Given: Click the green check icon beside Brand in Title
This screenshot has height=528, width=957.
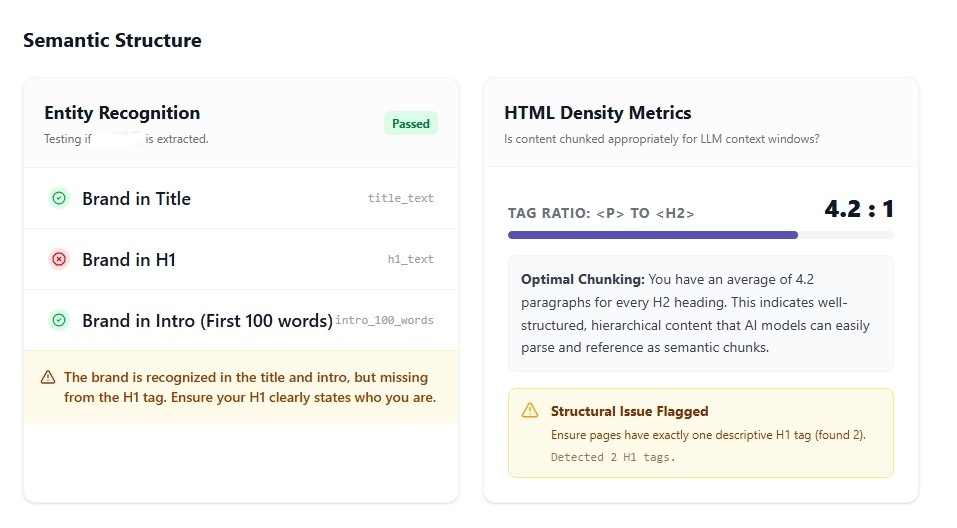Looking at the screenshot, I should pos(59,198).
